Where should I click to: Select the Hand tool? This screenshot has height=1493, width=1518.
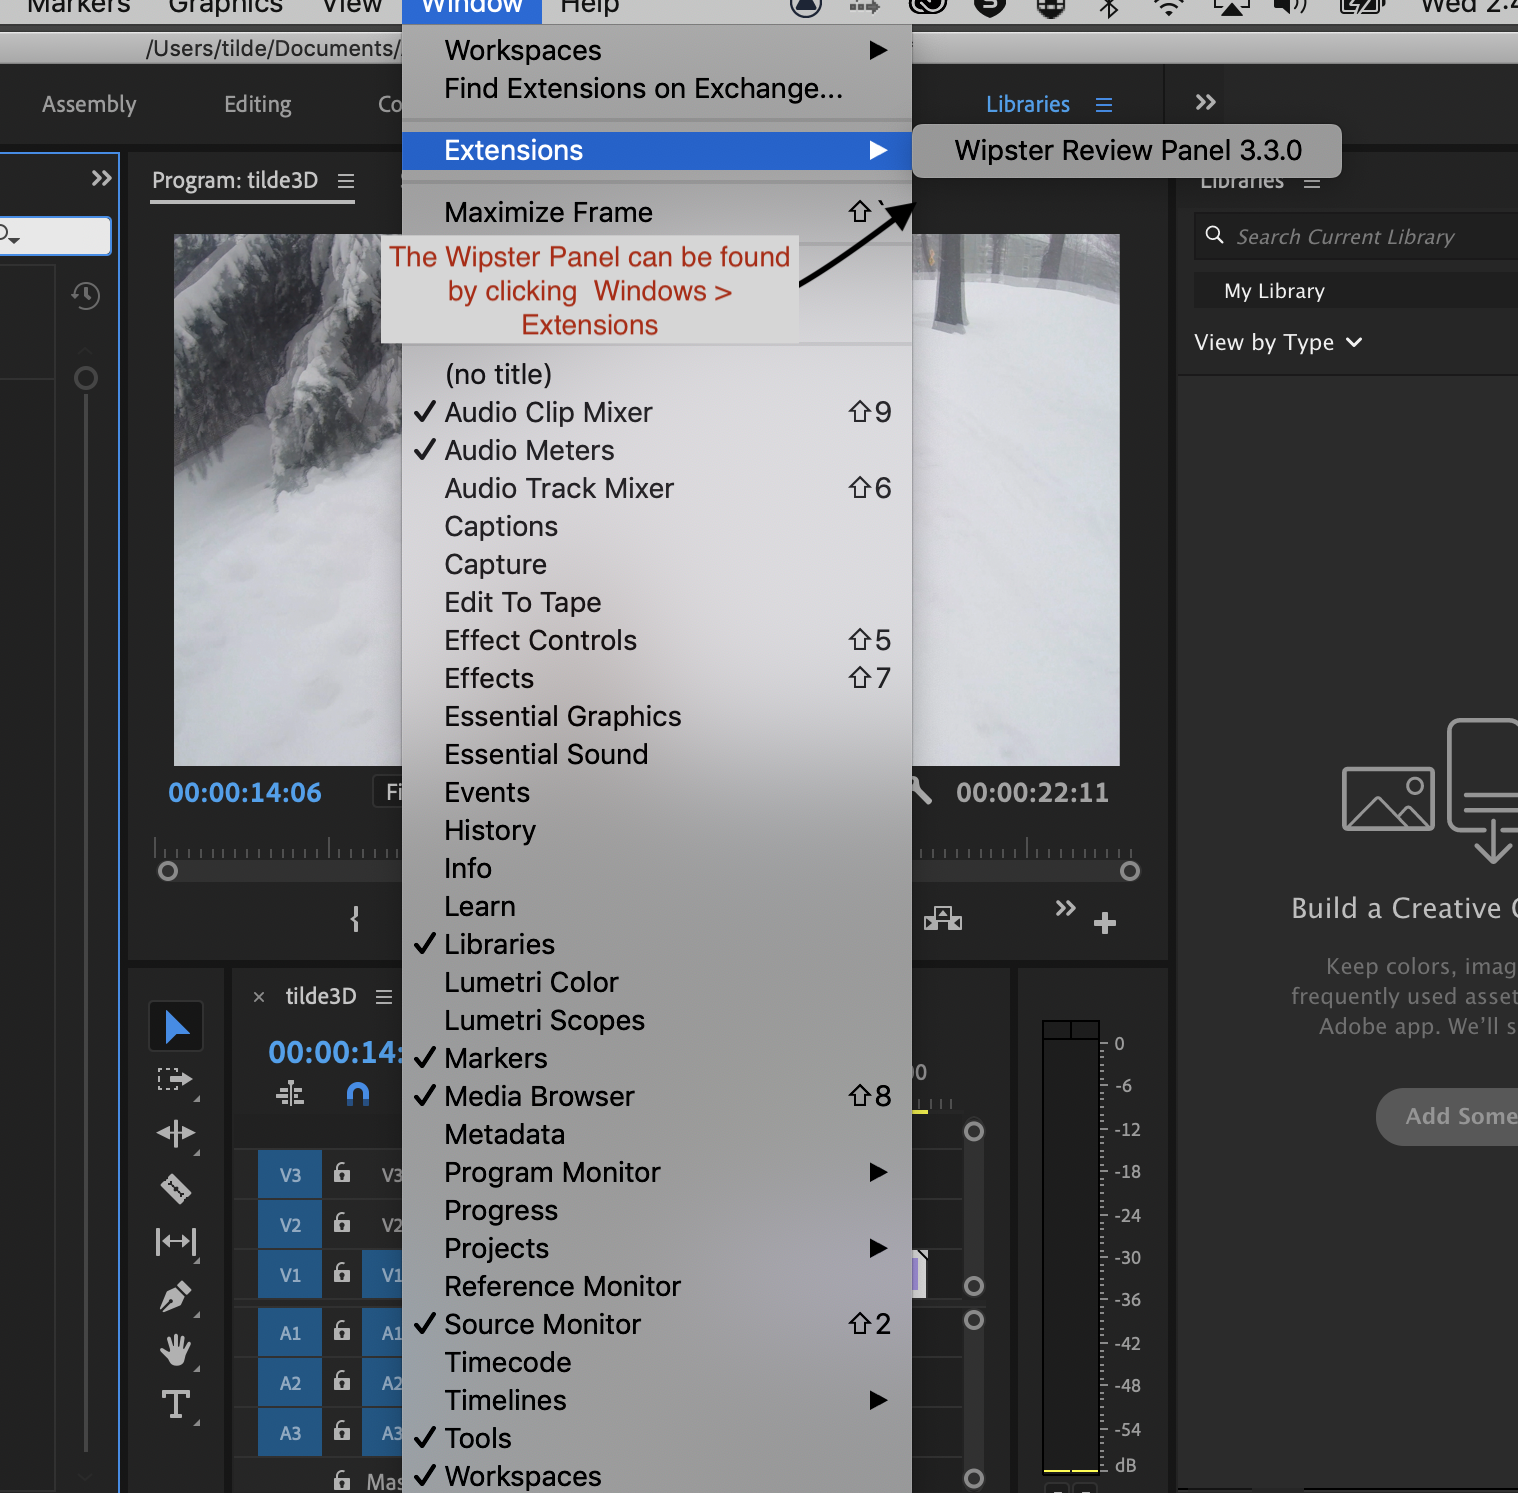(x=176, y=1350)
